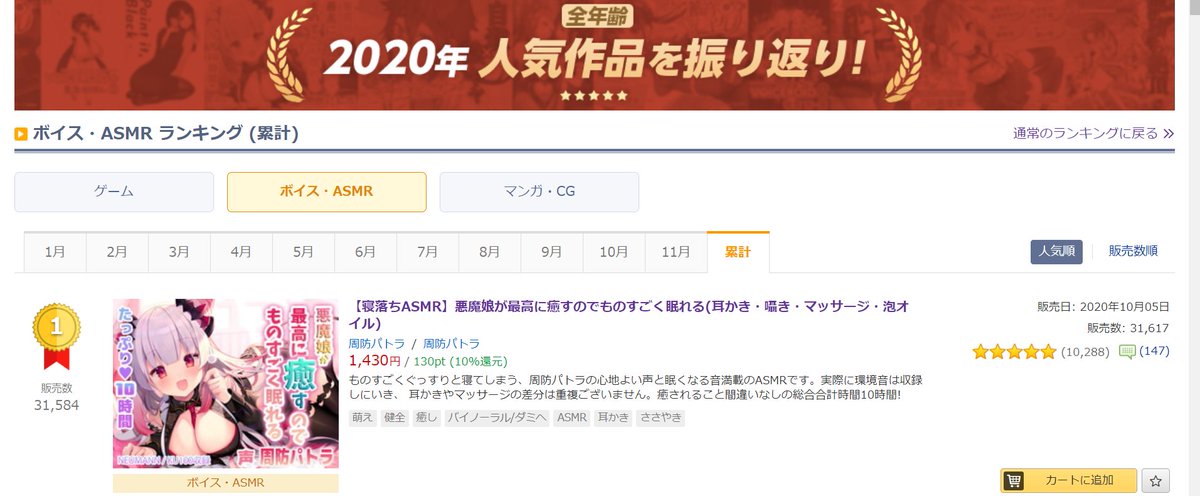Click the カートに追加 button
The width and height of the screenshot is (1200, 496).
click(x=1069, y=481)
